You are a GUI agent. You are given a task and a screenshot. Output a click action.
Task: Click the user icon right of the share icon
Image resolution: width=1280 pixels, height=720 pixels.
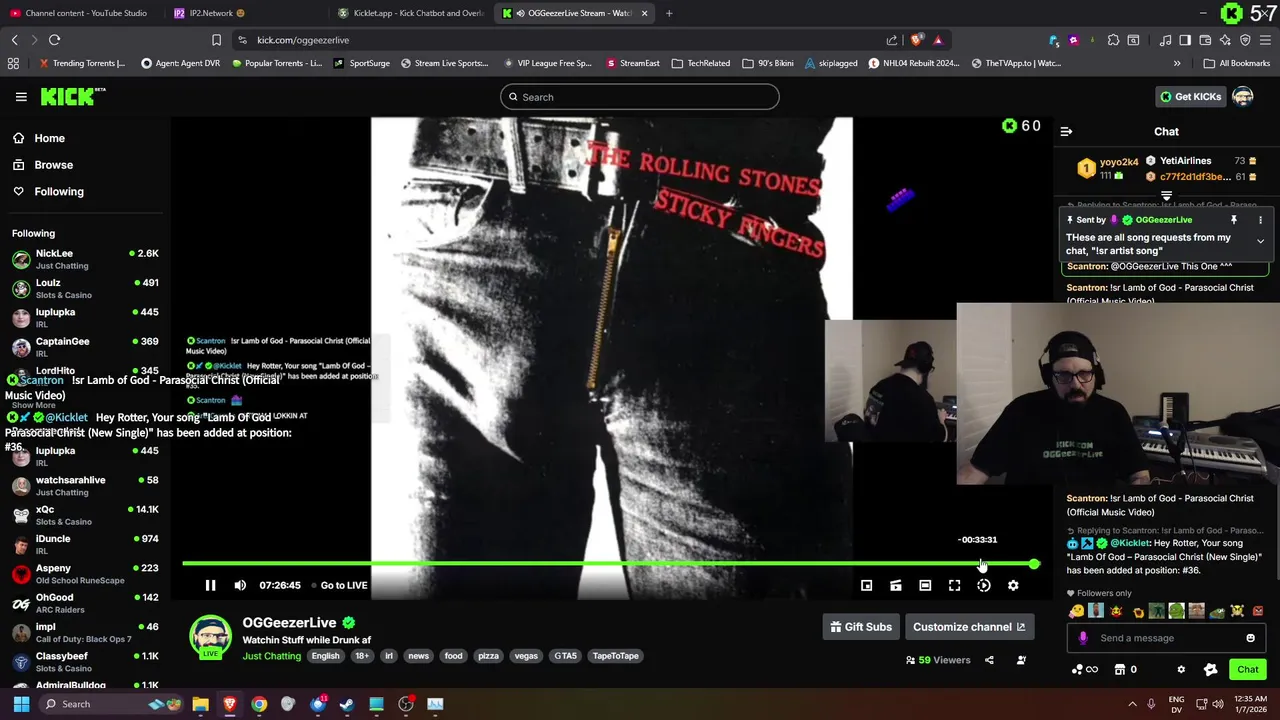pos(1021,660)
